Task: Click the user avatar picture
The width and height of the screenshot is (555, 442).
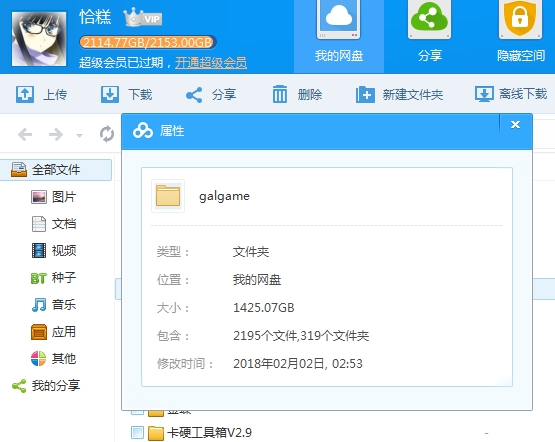Action: click(x=39, y=39)
